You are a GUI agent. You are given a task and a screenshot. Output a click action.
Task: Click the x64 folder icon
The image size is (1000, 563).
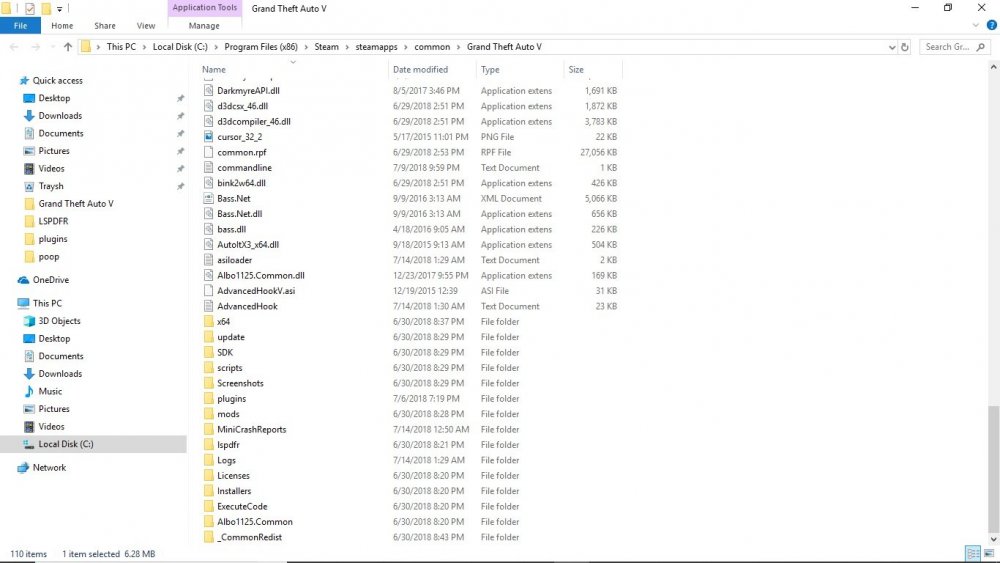(208, 321)
